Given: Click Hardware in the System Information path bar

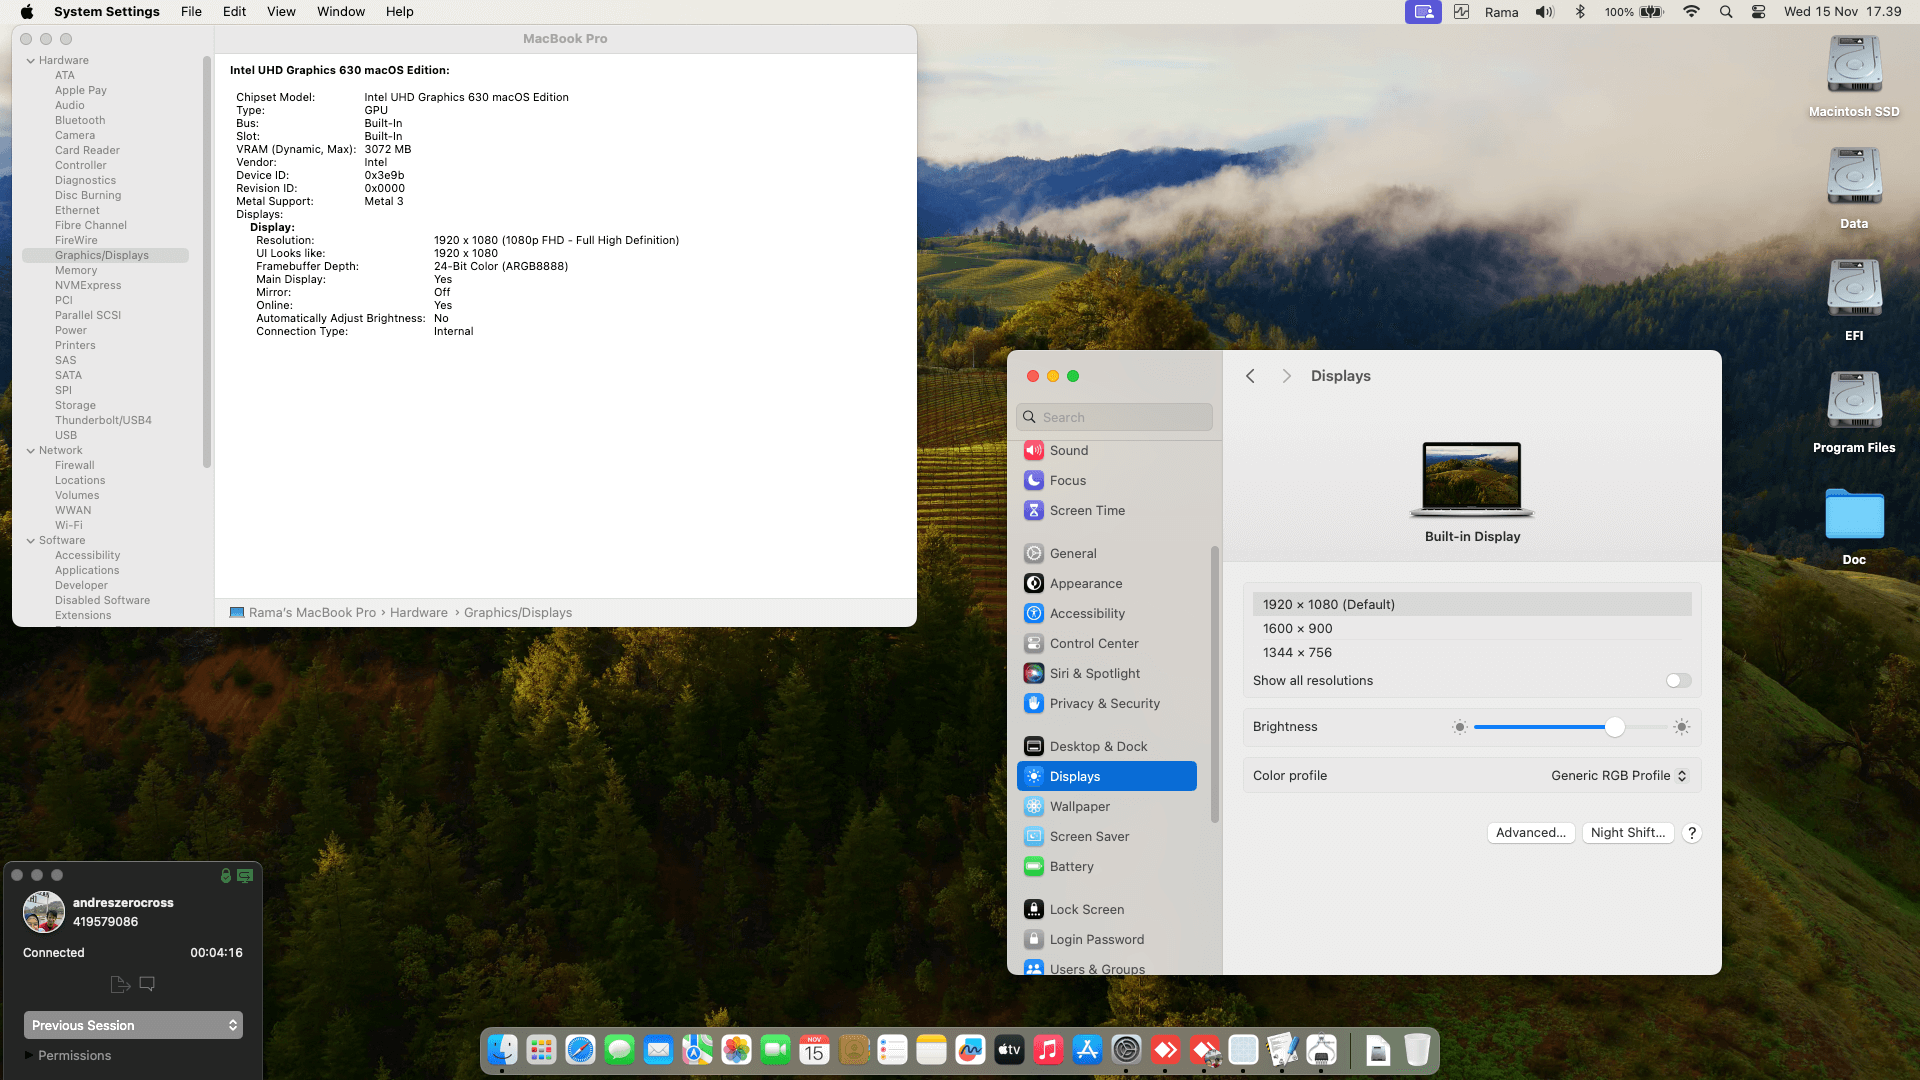Looking at the screenshot, I should [x=419, y=613].
